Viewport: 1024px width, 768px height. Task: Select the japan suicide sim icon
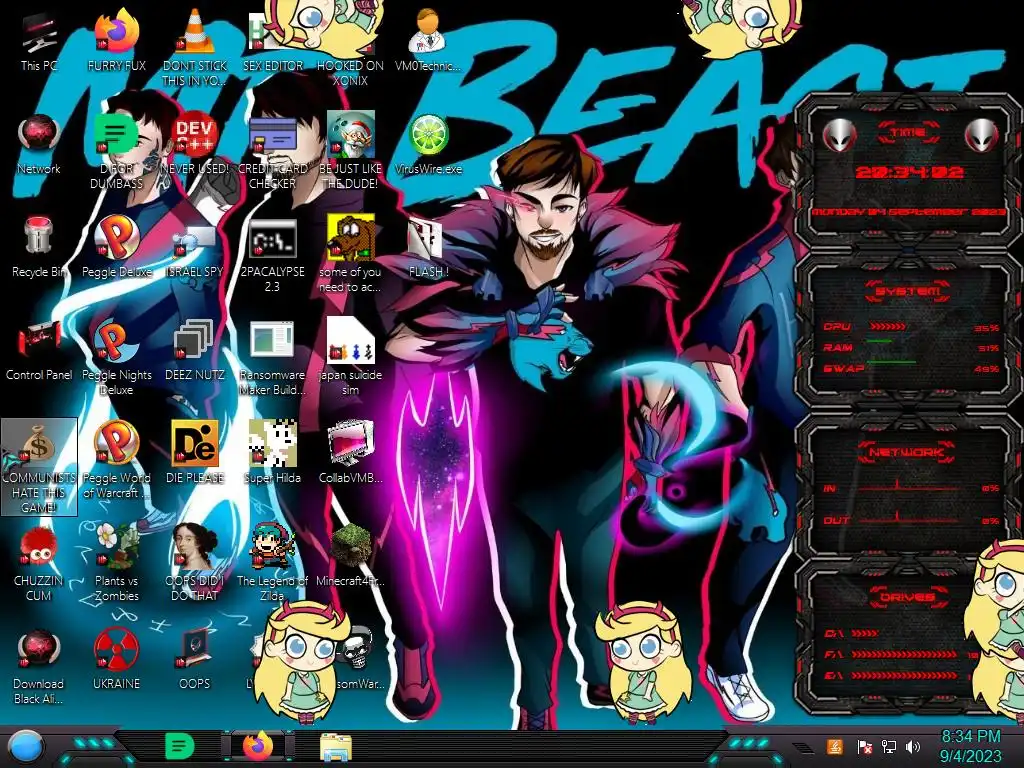[350, 357]
